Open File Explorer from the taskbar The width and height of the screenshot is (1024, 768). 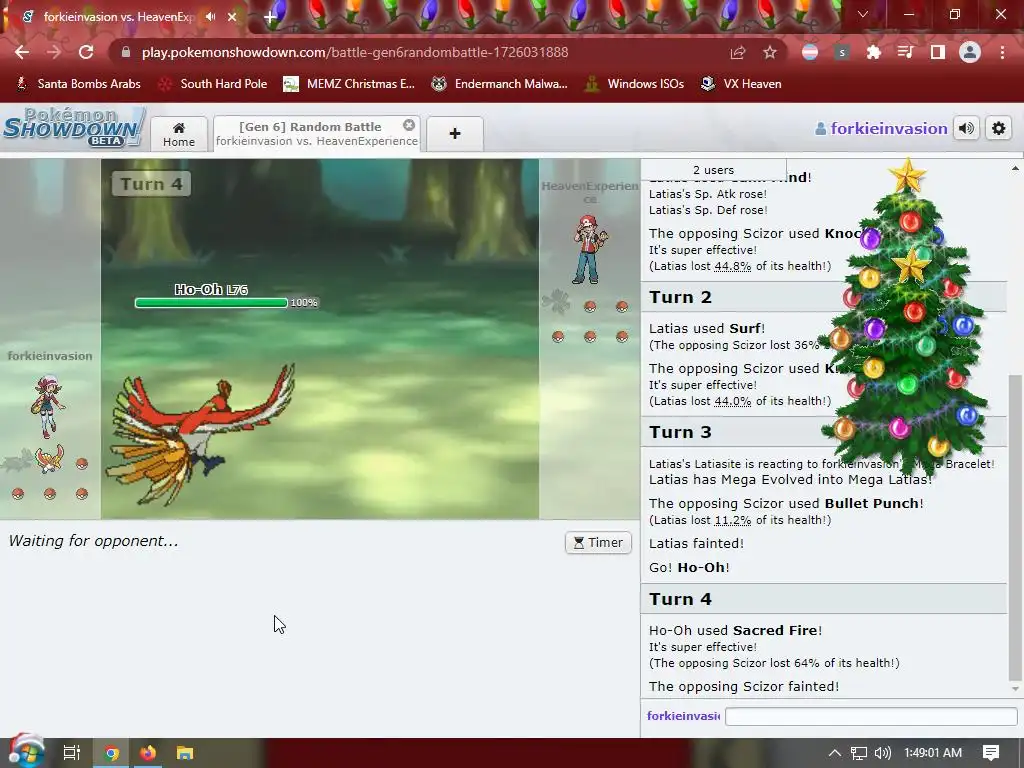[x=185, y=753]
